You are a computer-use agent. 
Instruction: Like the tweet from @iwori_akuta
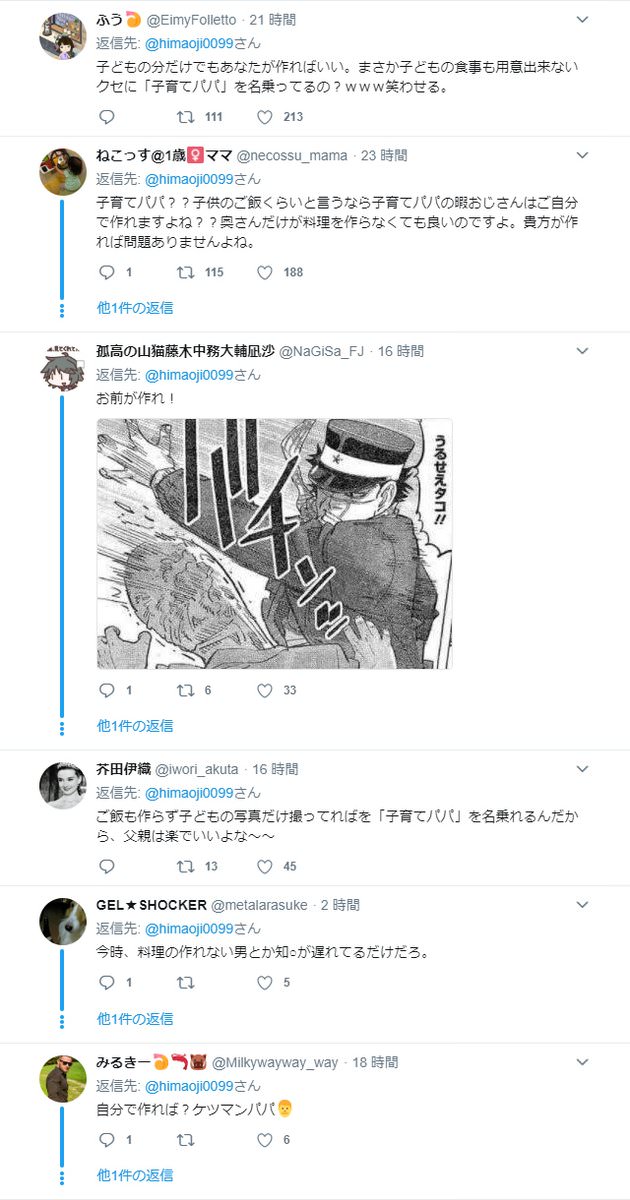265,866
